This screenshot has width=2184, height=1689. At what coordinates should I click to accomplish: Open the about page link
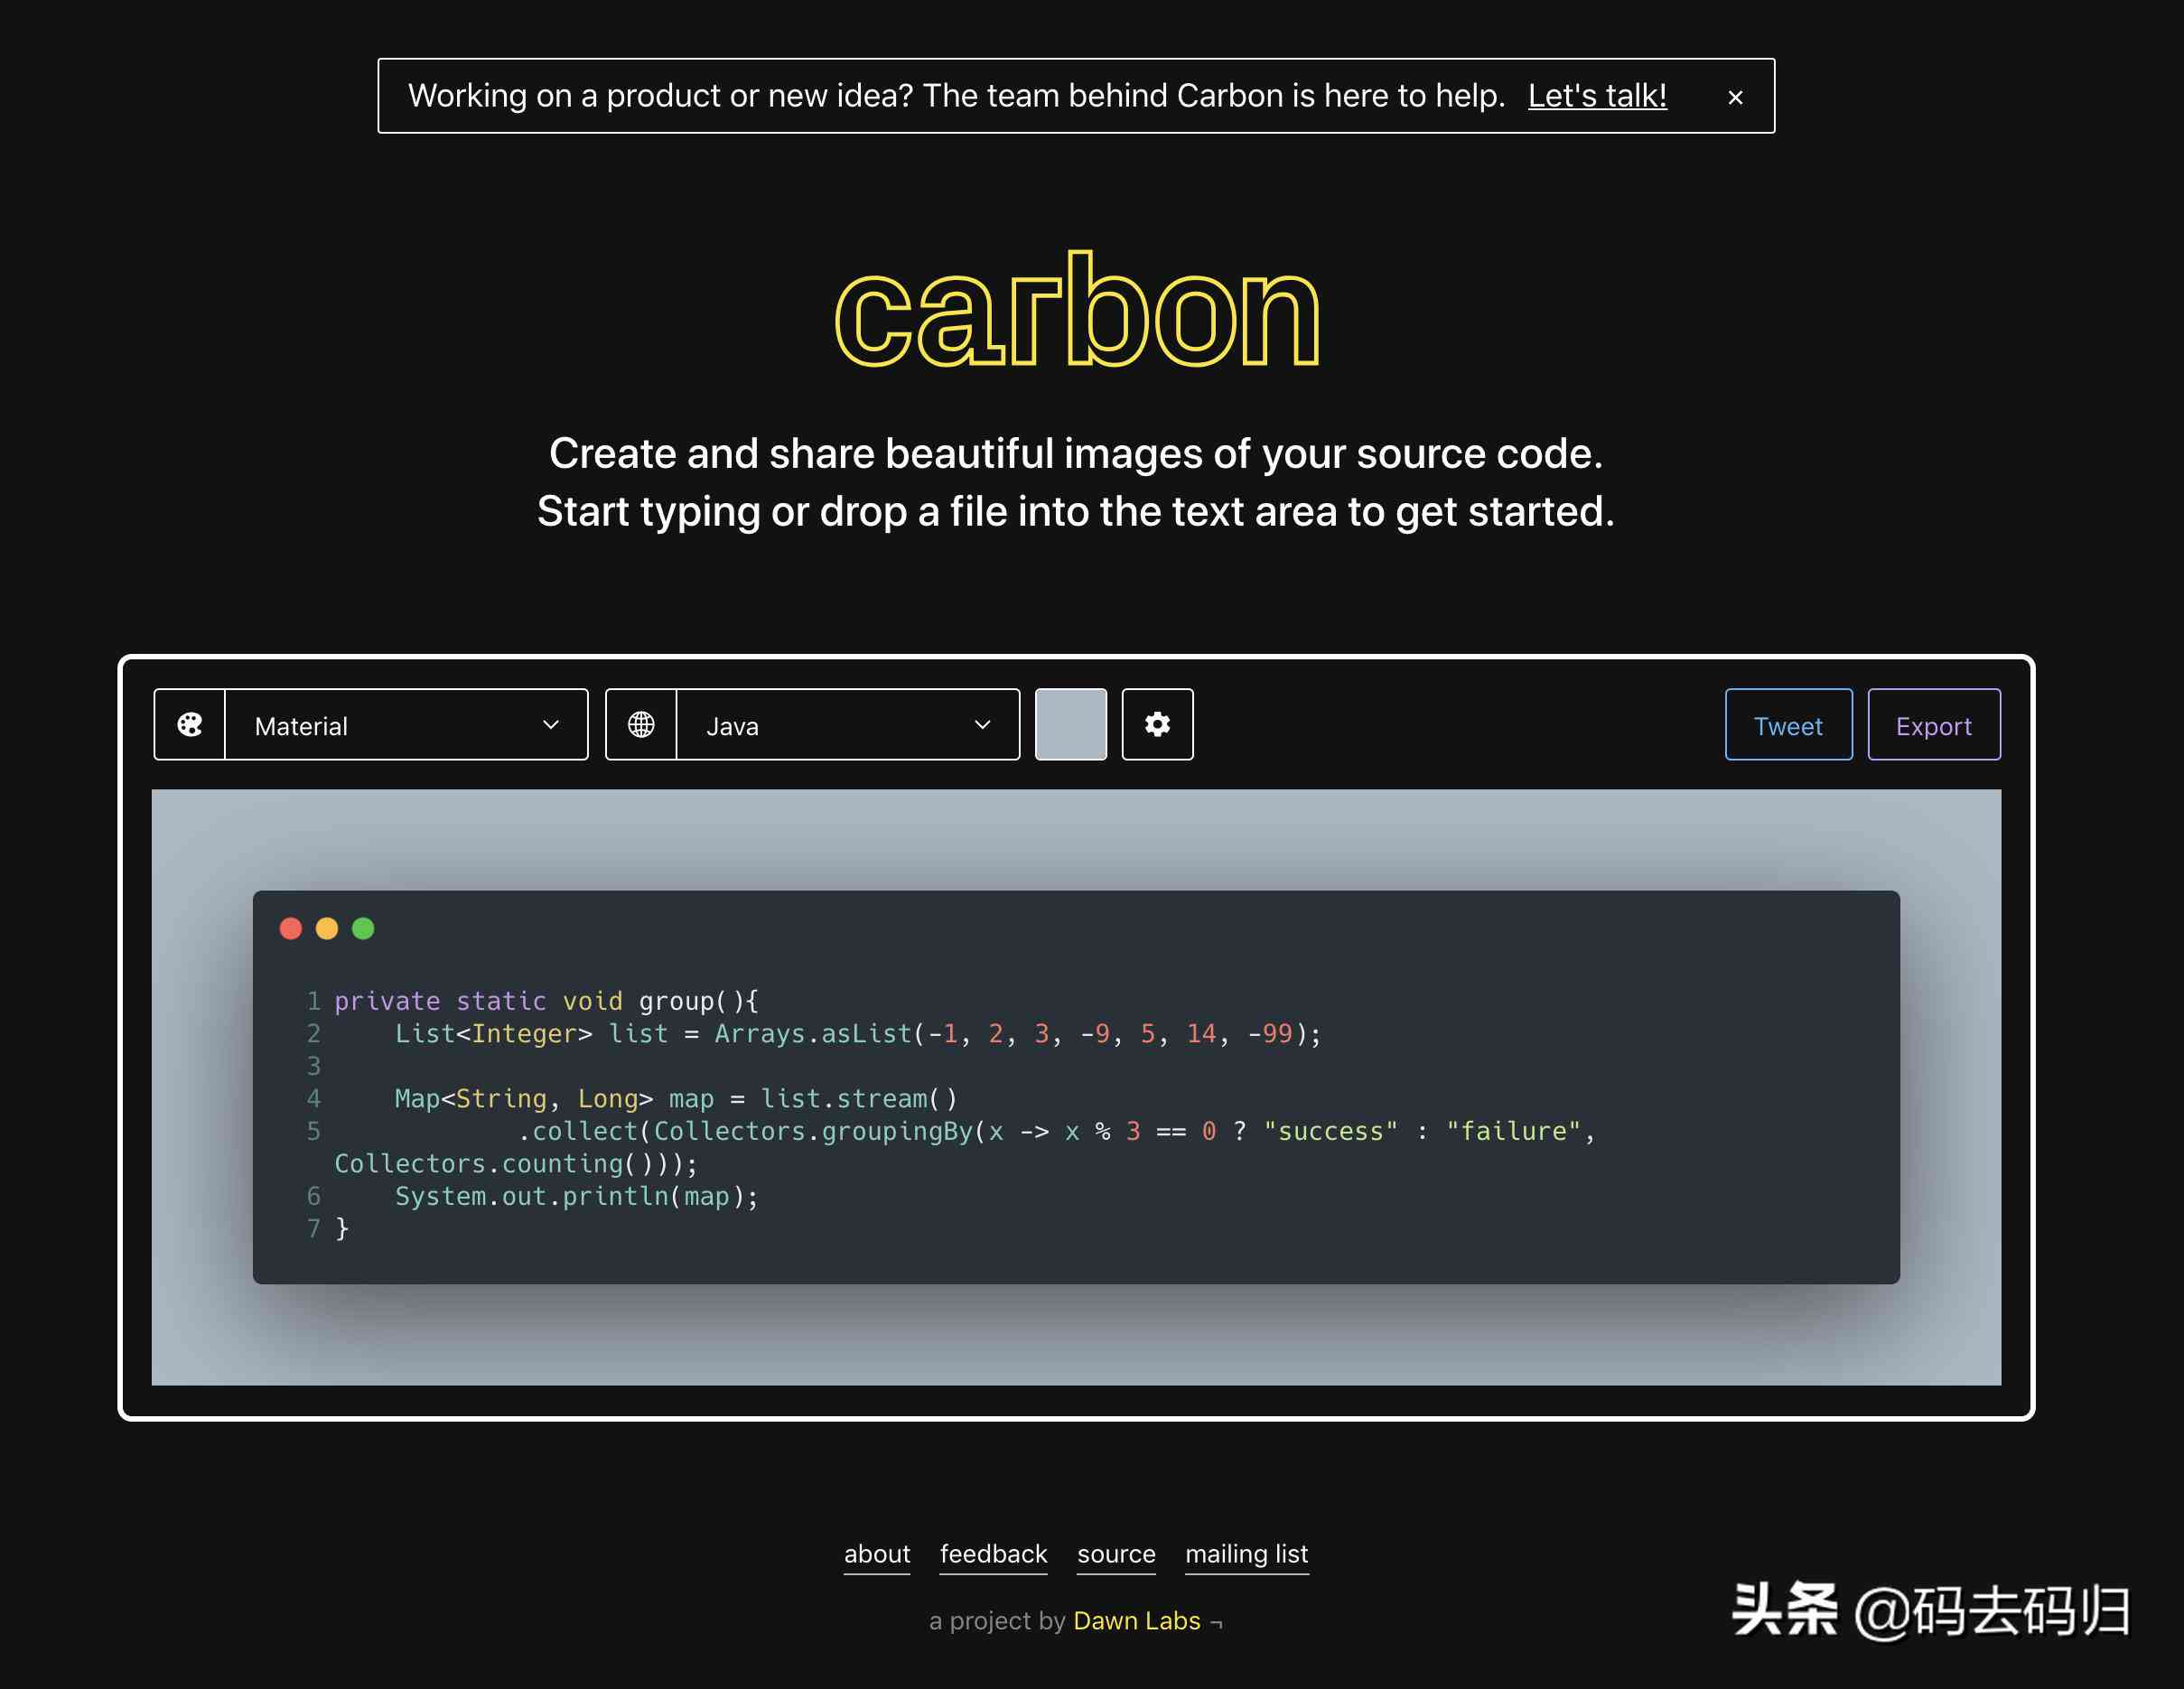pos(874,1554)
